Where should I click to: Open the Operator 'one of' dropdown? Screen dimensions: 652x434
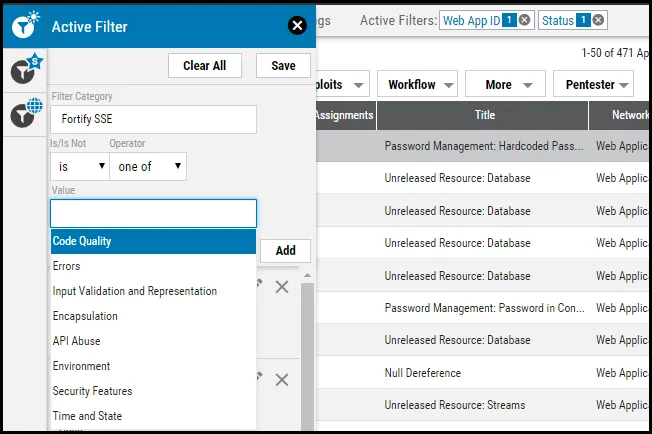tap(148, 166)
